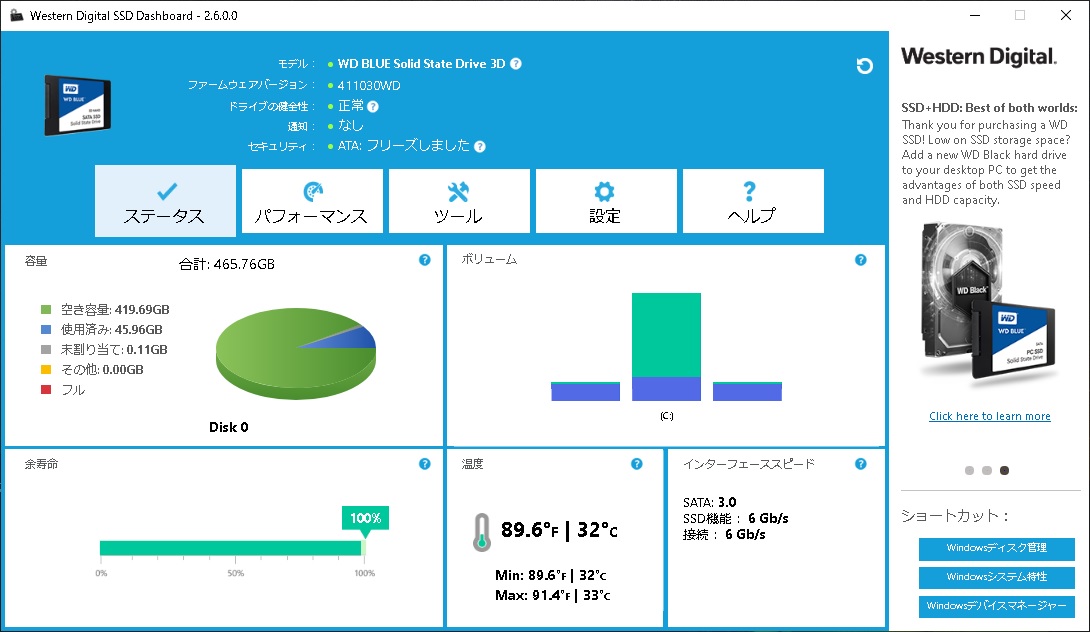Click the thermometer icon in the 温度 panel
This screenshot has width=1090, height=632.
[x=482, y=533]
